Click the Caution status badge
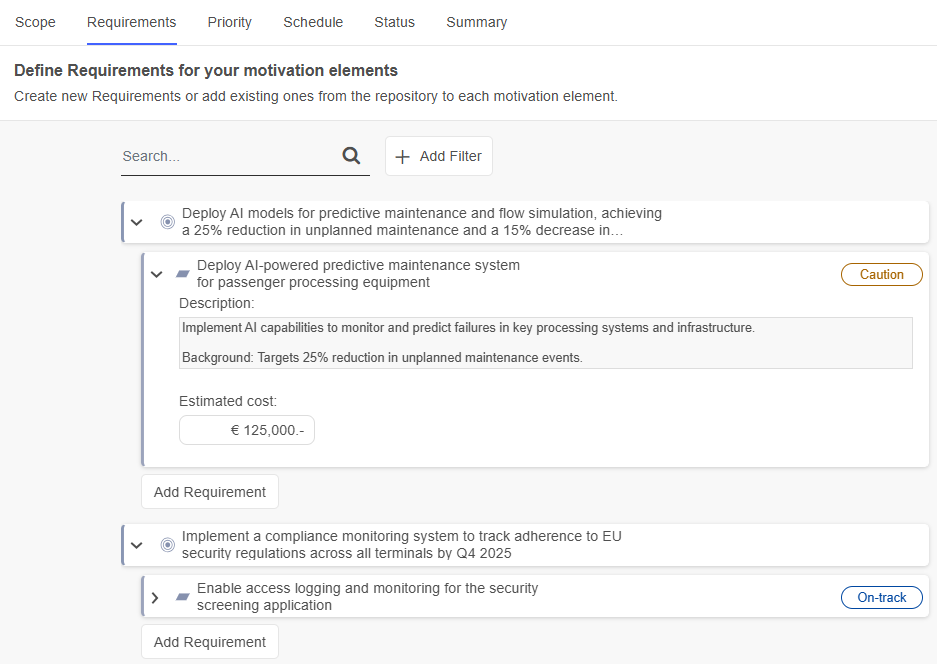This screenshot has height=664, width=937. [881, 275]
